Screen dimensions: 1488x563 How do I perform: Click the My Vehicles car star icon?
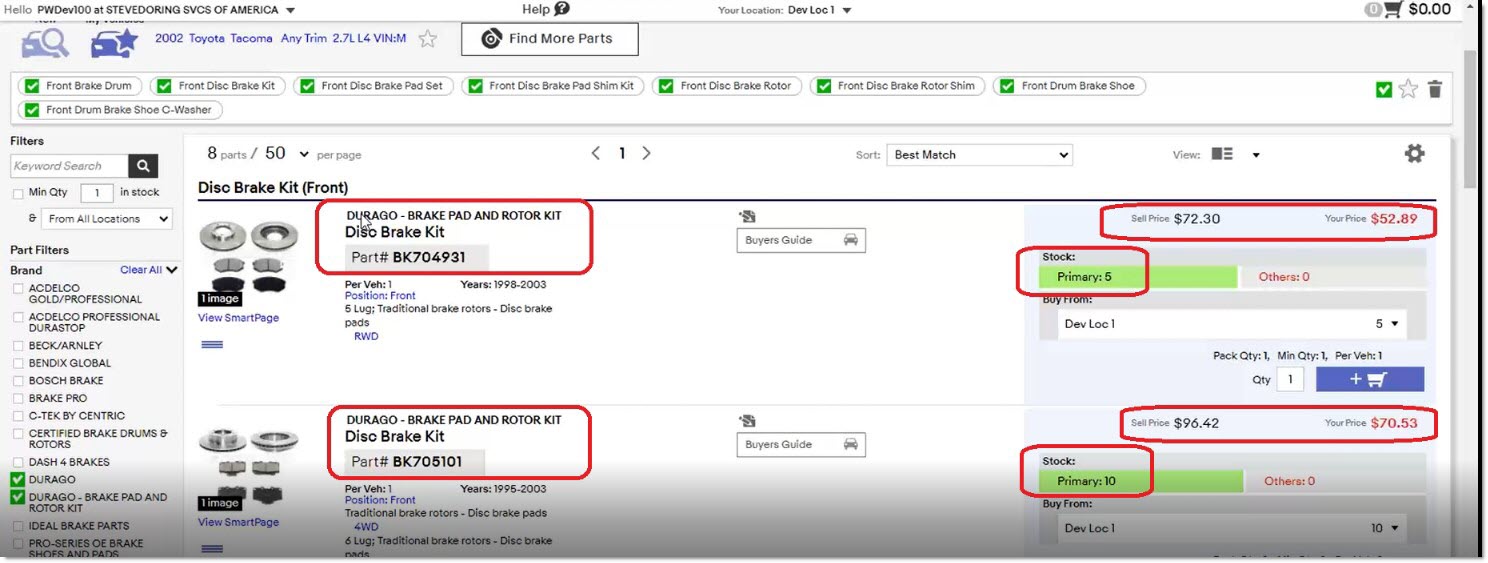pos(113,43)
